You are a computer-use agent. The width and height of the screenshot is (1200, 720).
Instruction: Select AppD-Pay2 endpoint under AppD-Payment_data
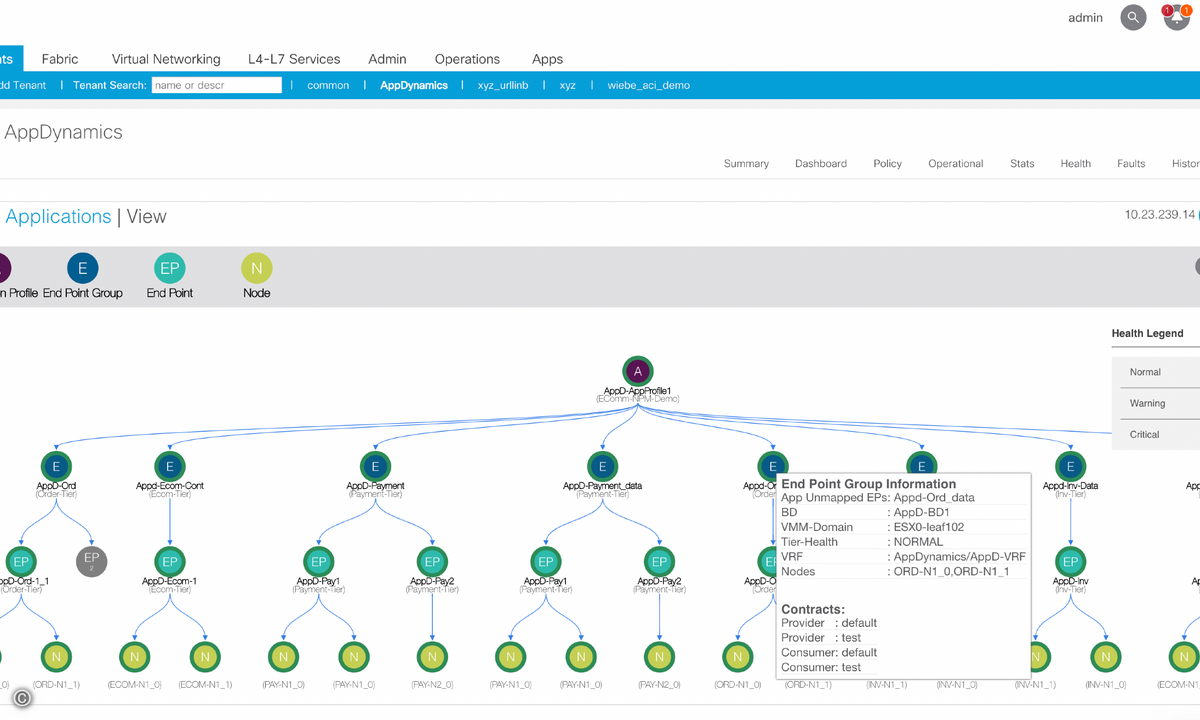point(659,561)
